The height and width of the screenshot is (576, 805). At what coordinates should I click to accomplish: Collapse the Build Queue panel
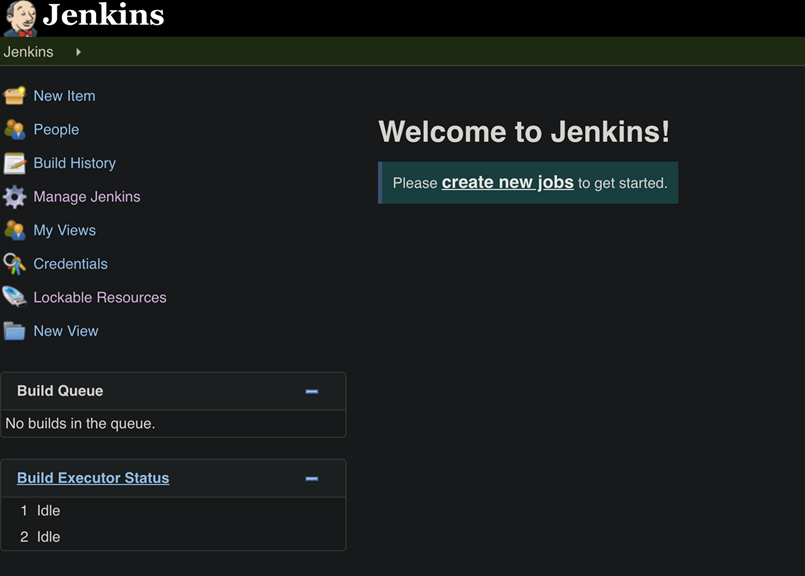click(x=312, y=391)
